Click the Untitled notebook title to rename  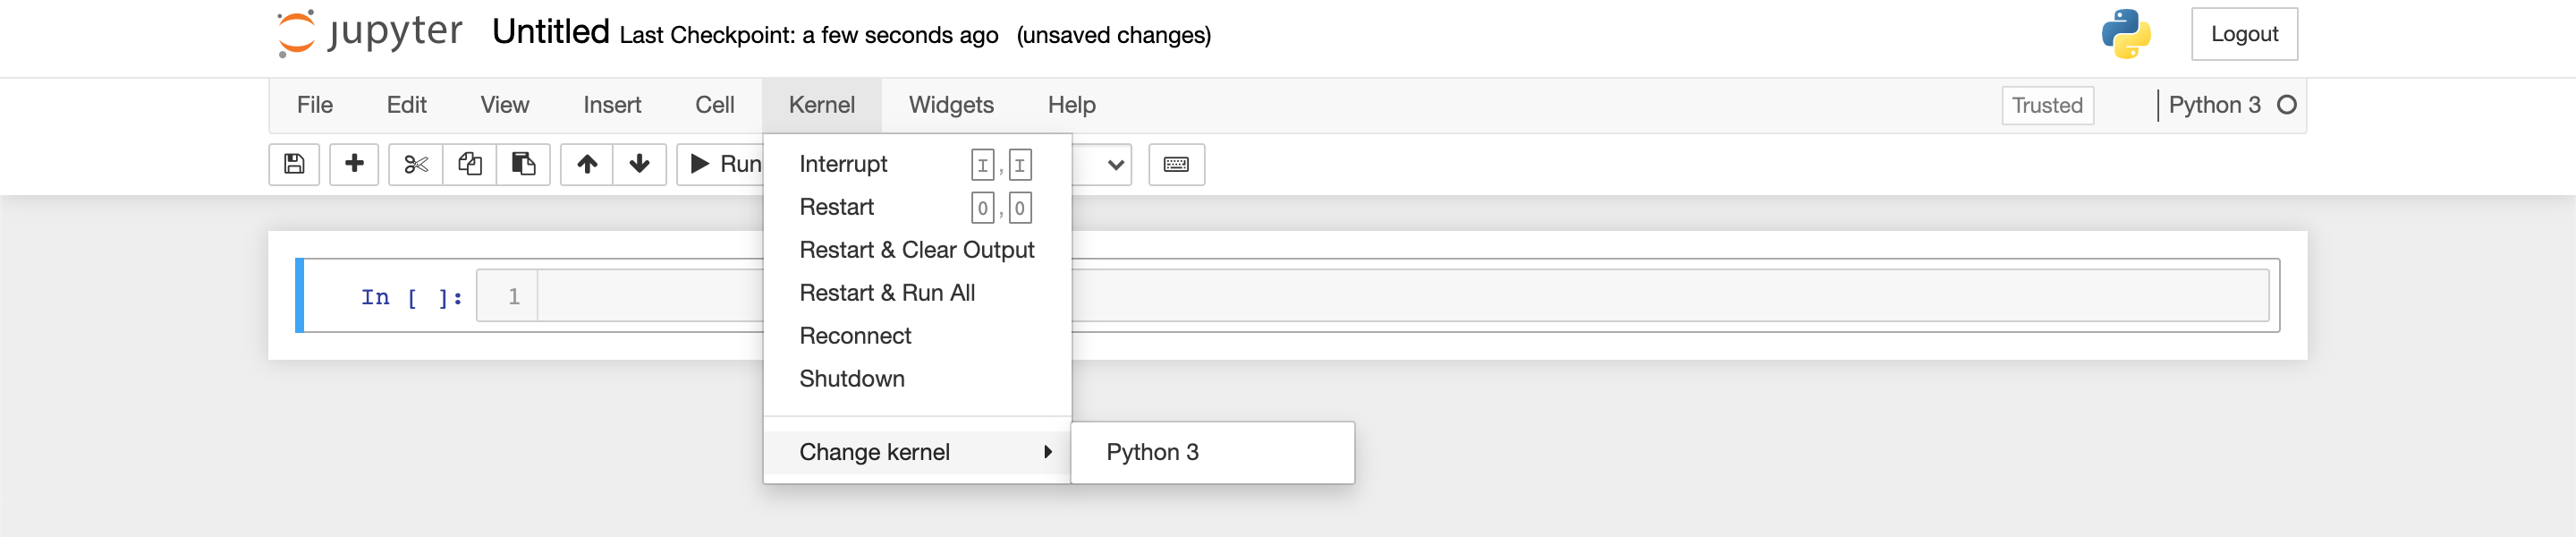(550, 32)
